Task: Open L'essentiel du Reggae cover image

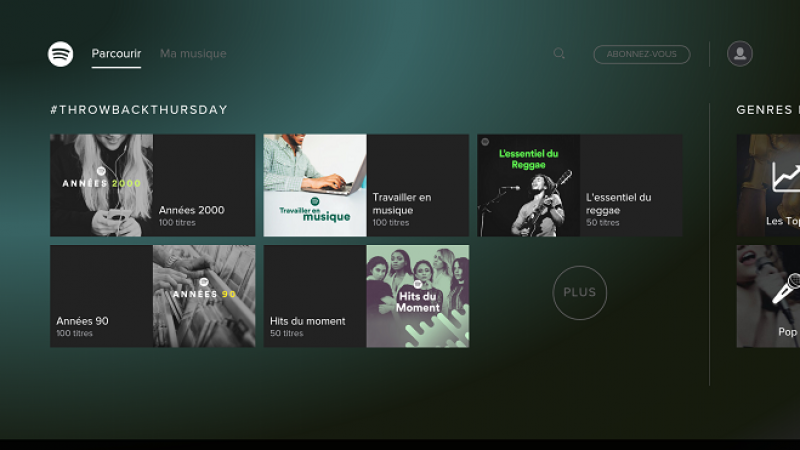Action: click(x=528, y=185)
